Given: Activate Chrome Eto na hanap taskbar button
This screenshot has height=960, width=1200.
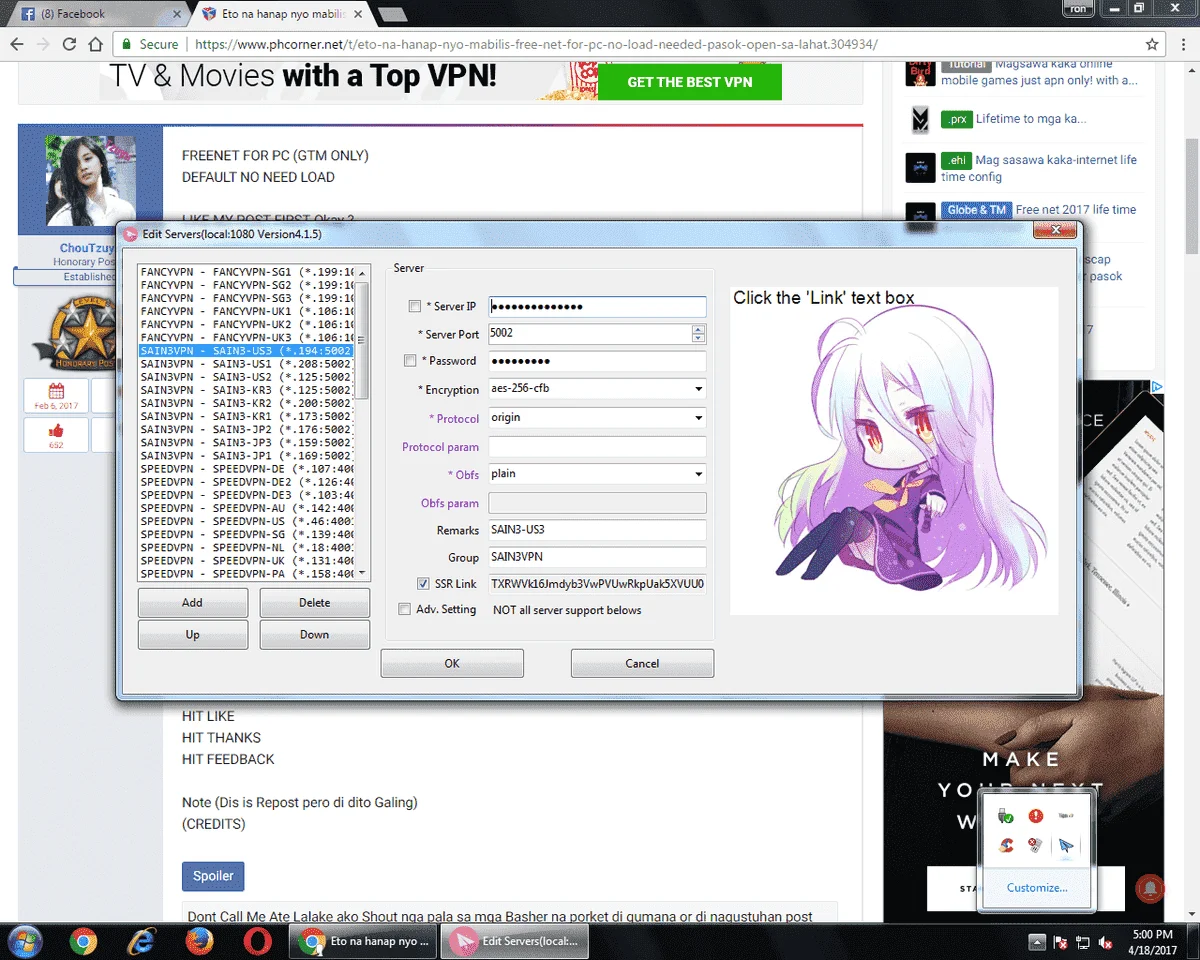Looking at the screenshot, I should click(365, 941).
